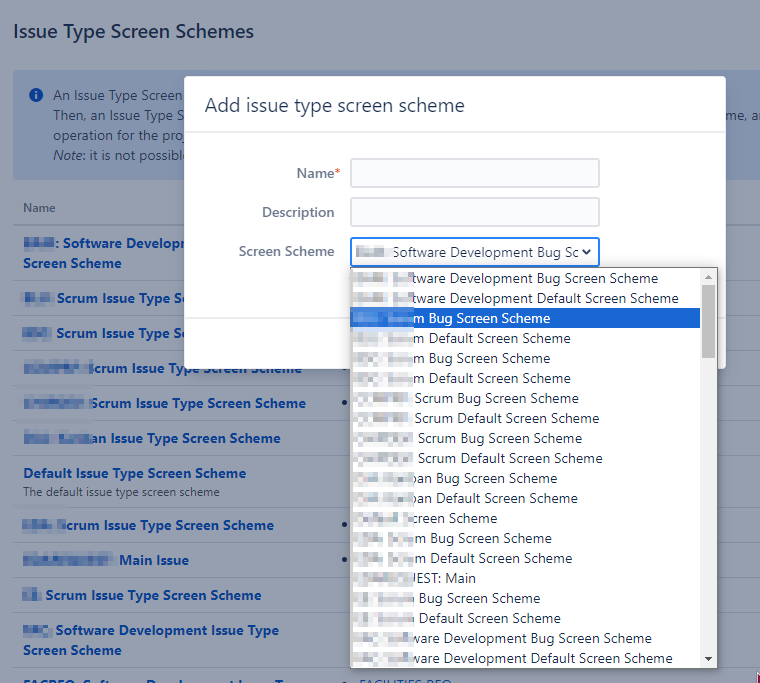The width and height of the screenshot is (760, 683).
Task: Click the Add issue type screen scheme title
Action: 334,105
